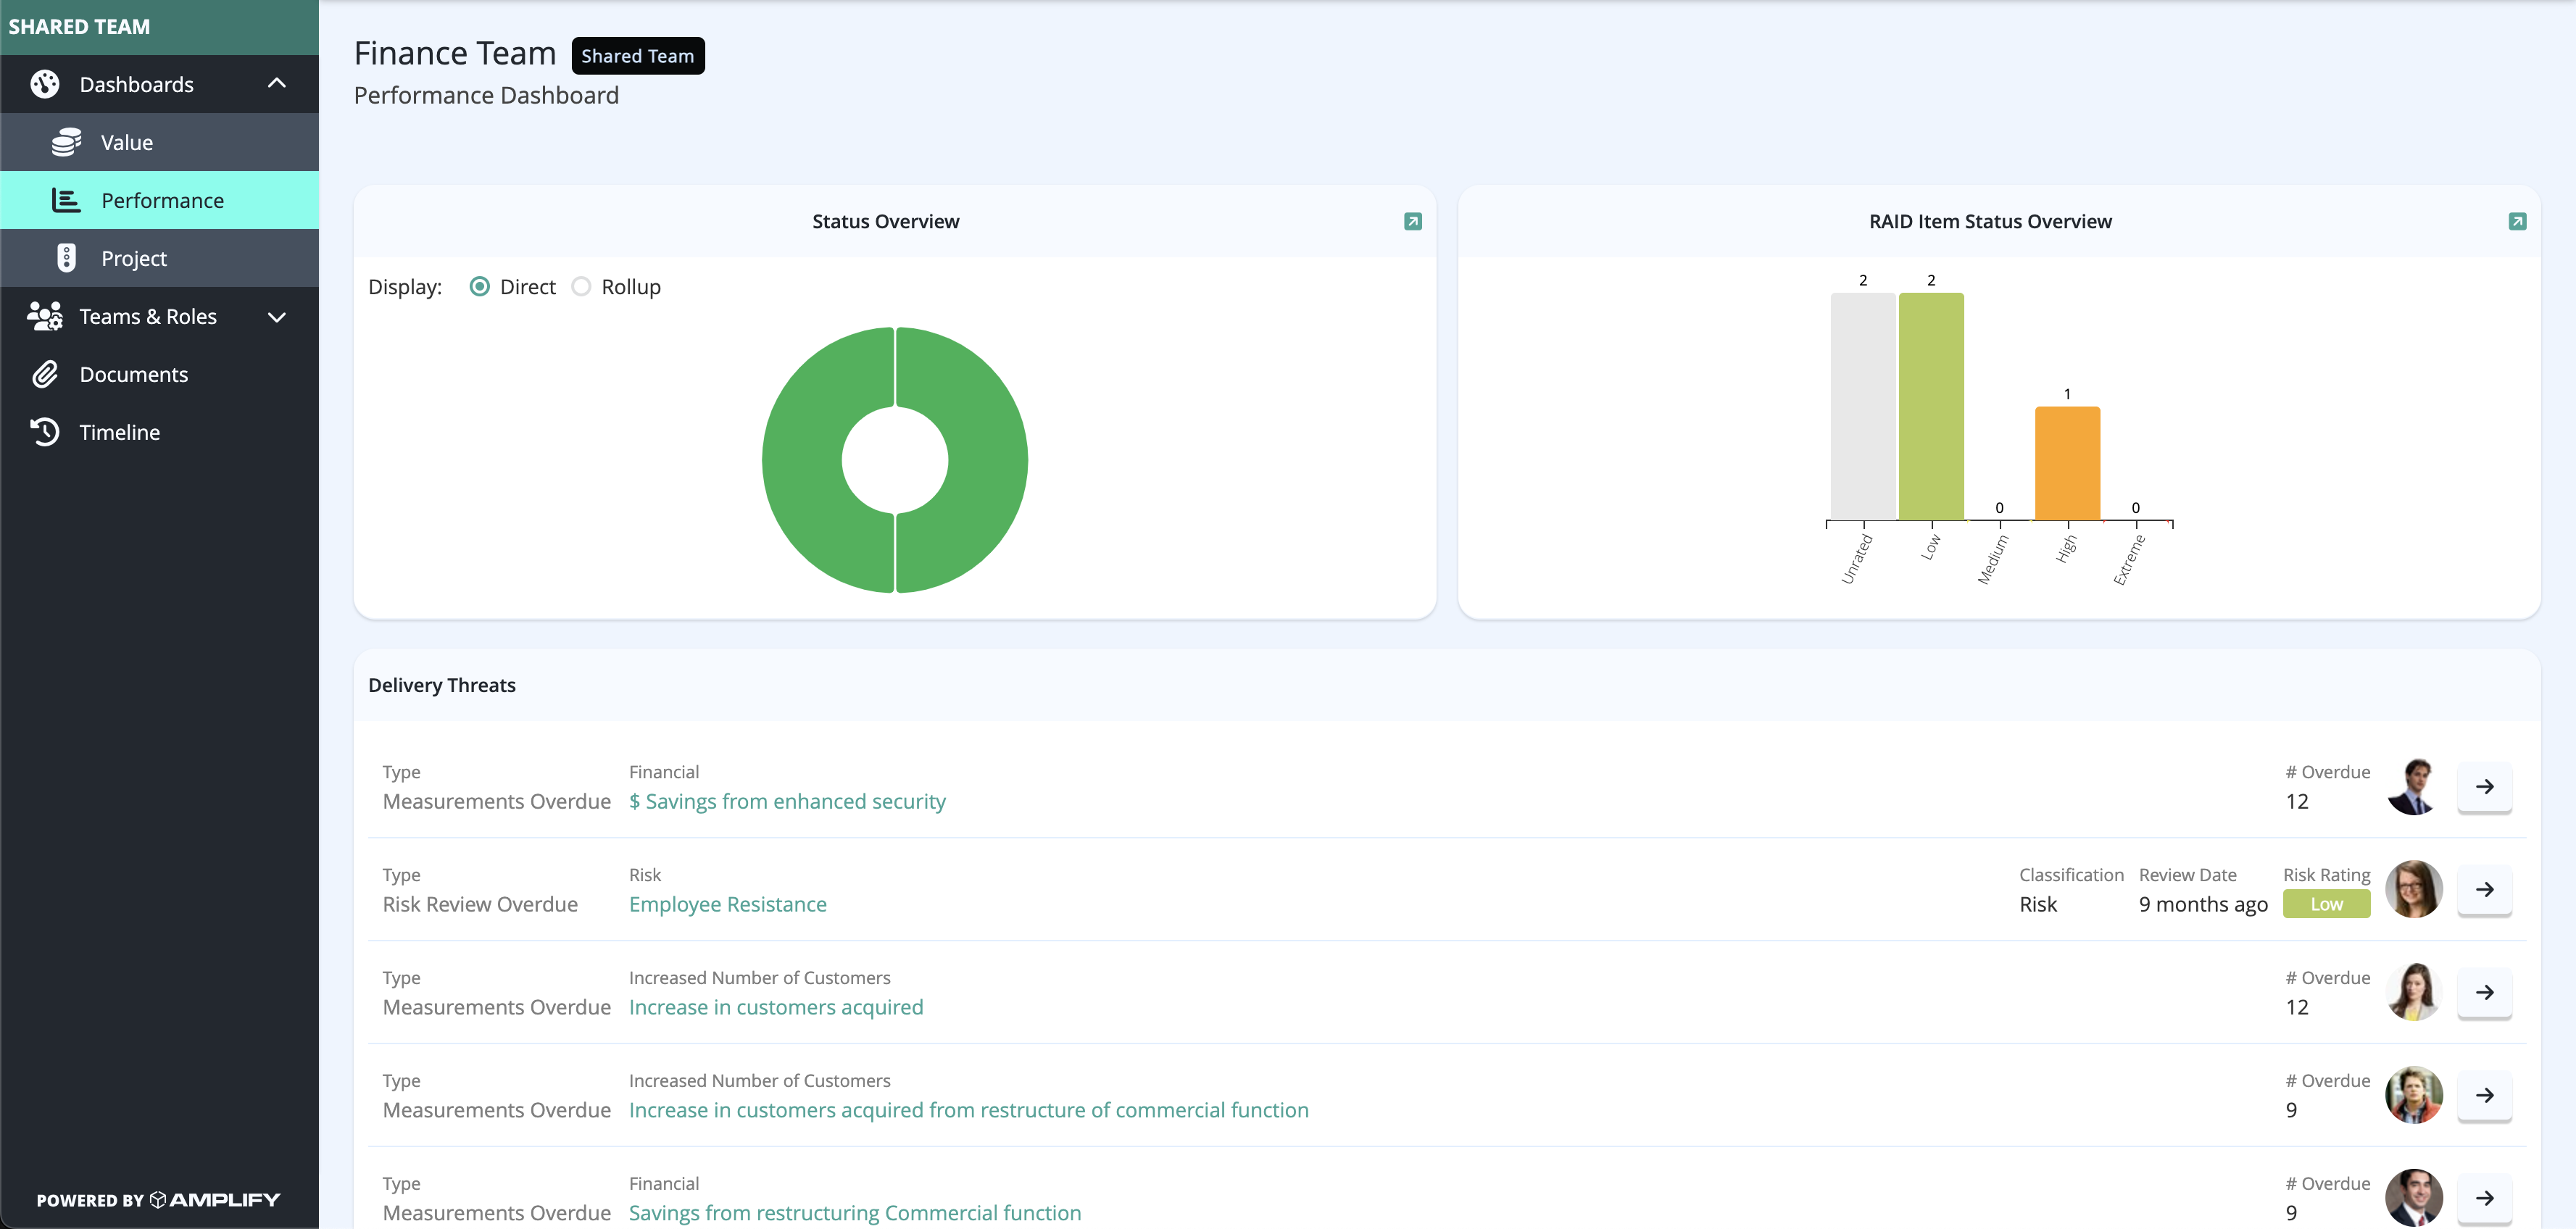
Task: Open the Timeline section
Action: (x=160, y=432)
